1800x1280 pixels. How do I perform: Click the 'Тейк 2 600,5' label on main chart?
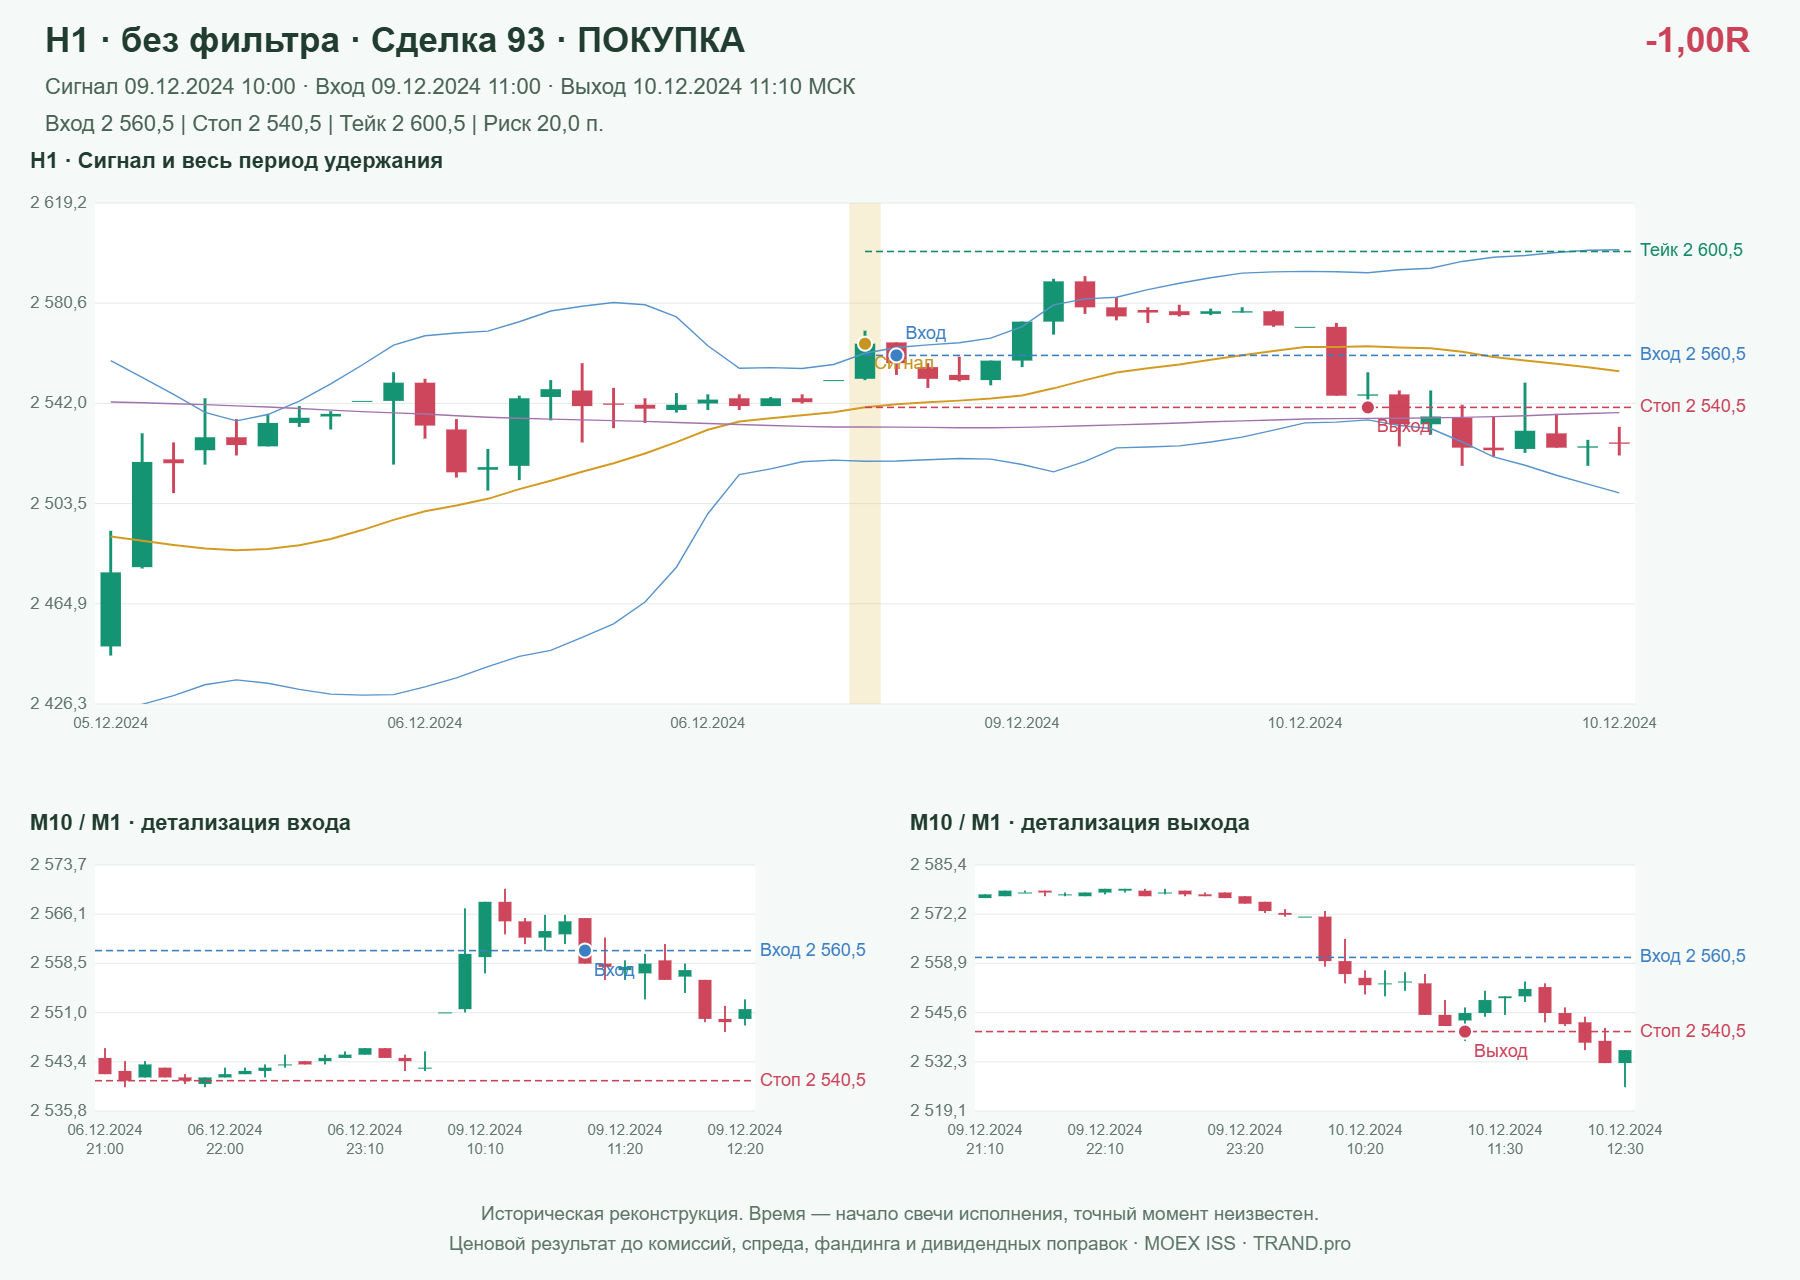coord(1691,250)
